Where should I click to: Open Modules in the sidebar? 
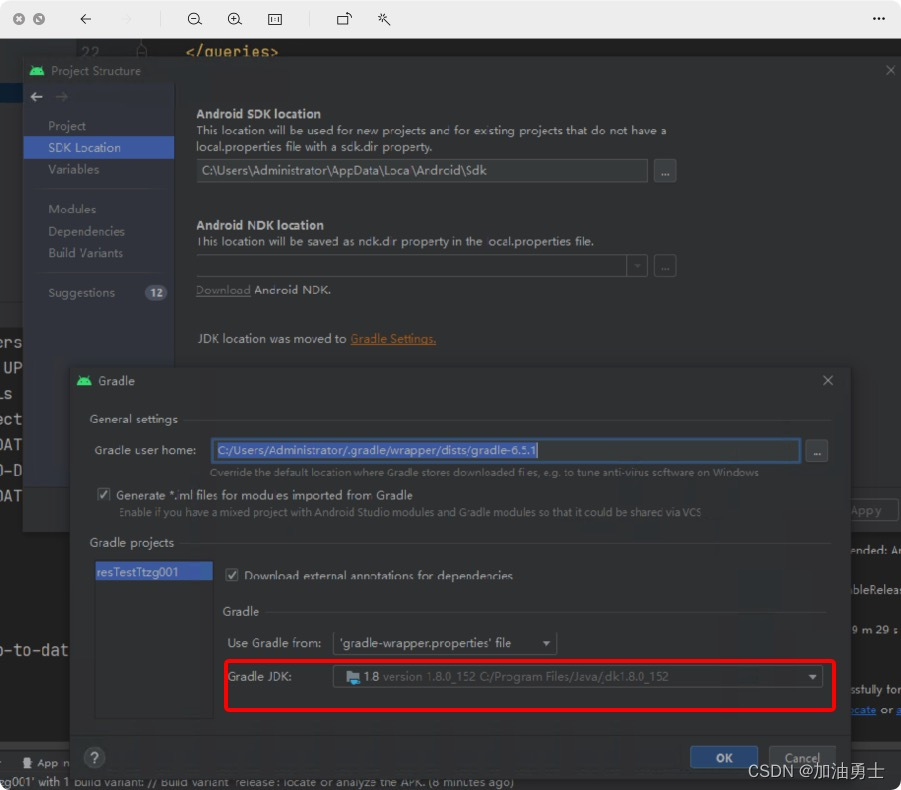pyautogui.click(x=72, y=209)
